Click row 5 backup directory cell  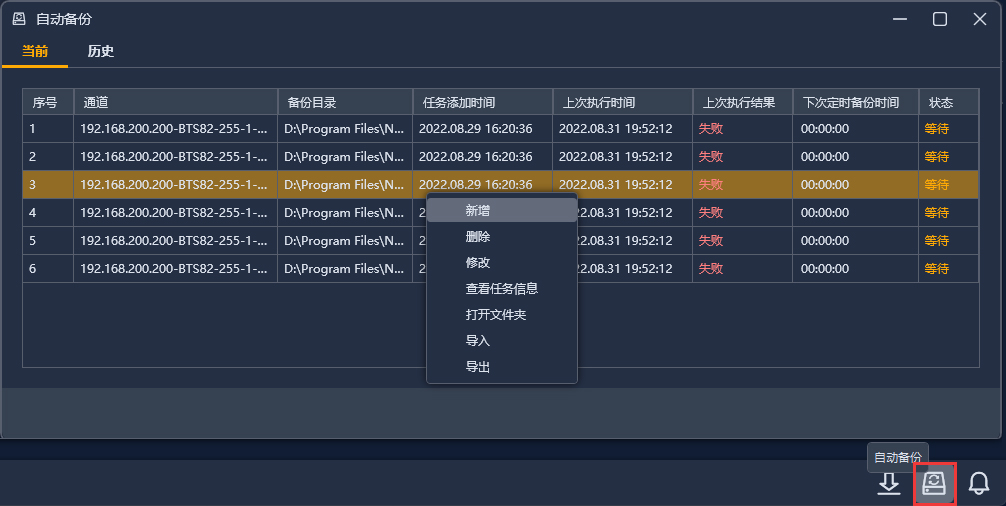coord(345,240)
